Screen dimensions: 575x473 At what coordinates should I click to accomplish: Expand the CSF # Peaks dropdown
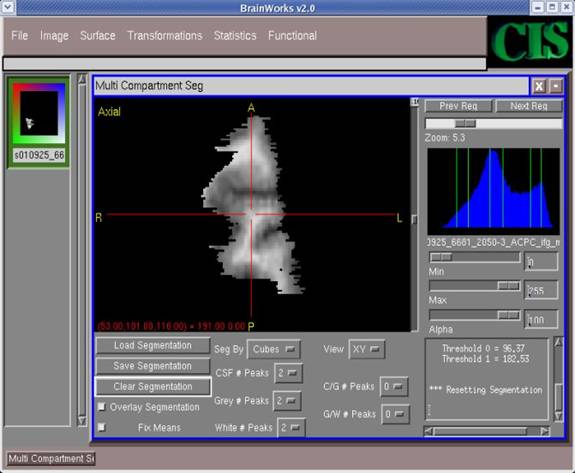click(288, 373)
